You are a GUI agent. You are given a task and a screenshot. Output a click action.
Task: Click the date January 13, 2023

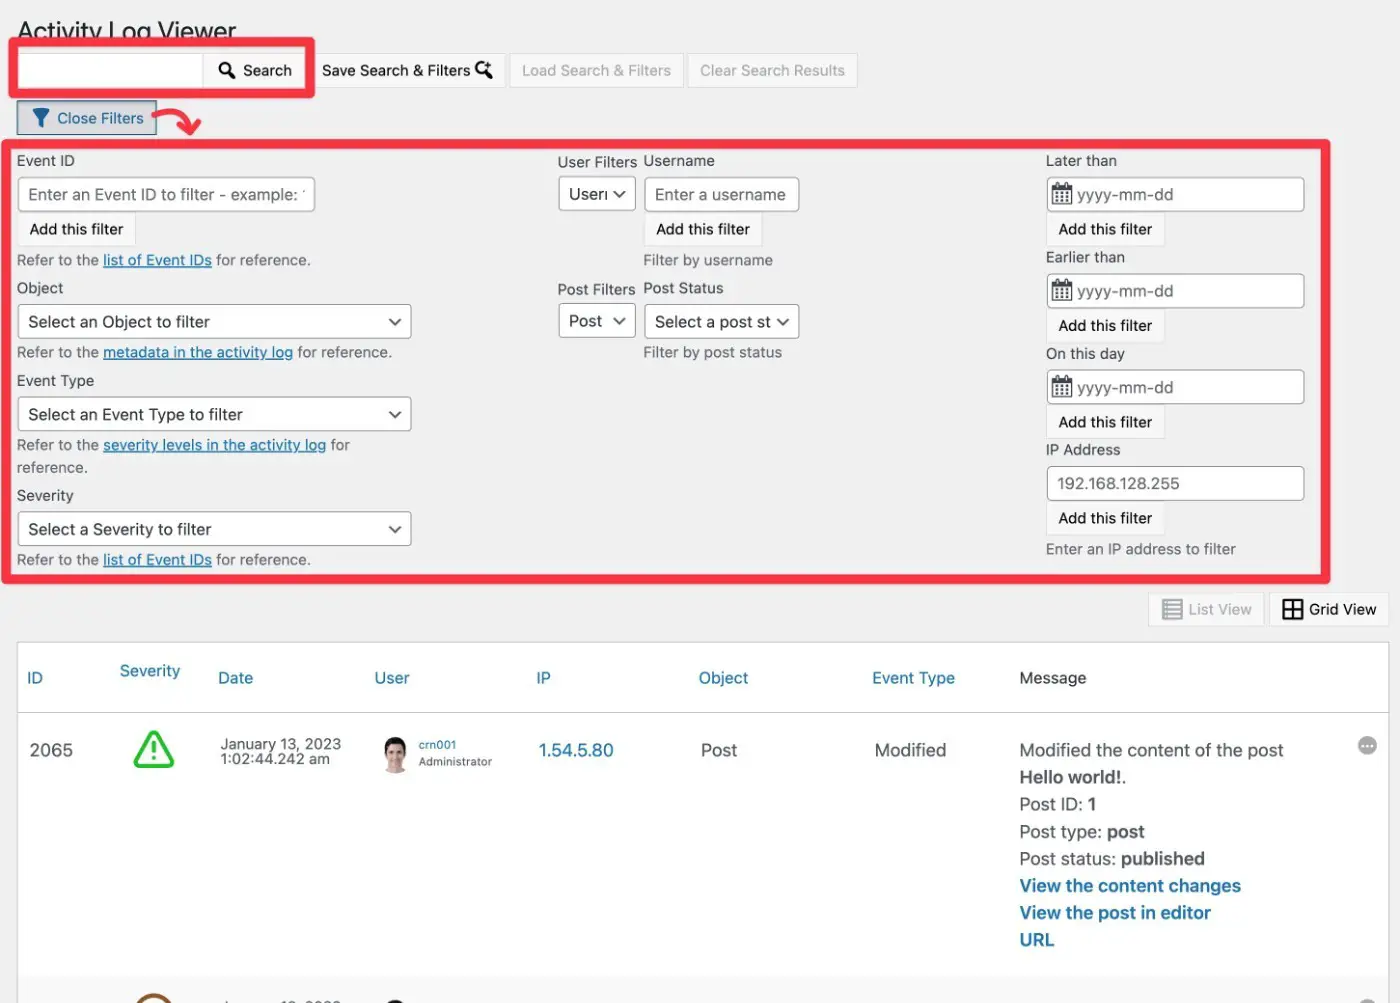click(x=281, y=744)
